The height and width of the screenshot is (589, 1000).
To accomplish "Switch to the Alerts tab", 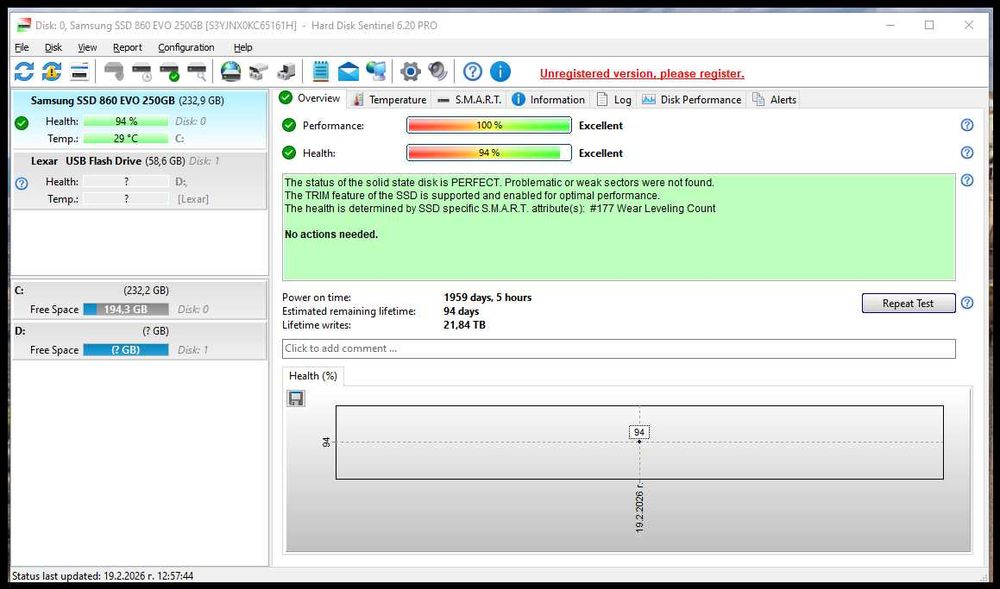I will point(774,99).
